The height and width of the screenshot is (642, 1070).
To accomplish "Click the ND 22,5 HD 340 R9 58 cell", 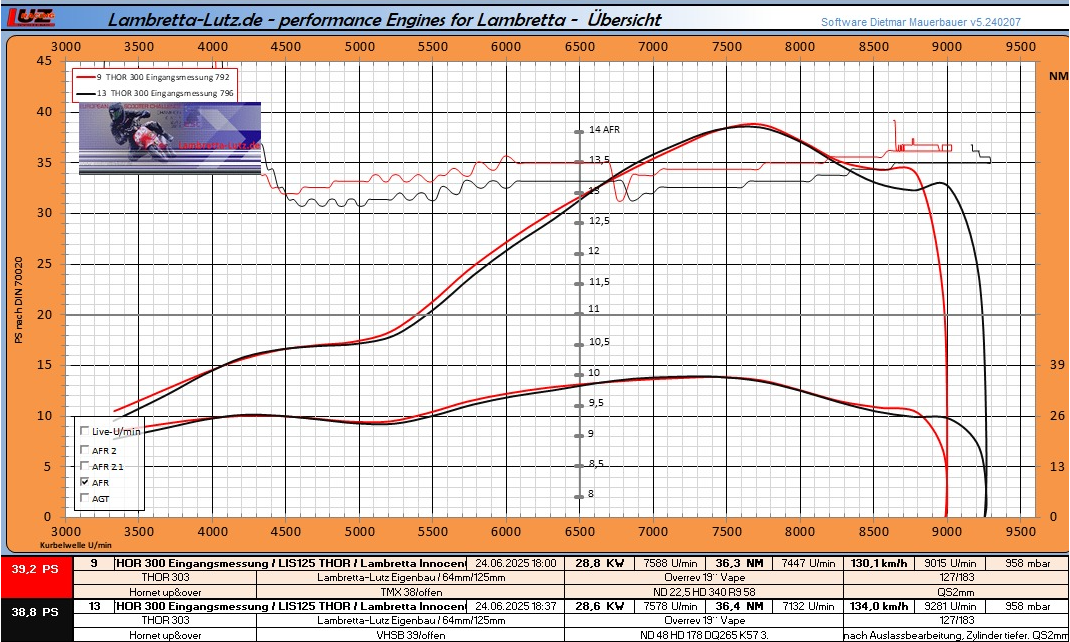I will (704, 592).
